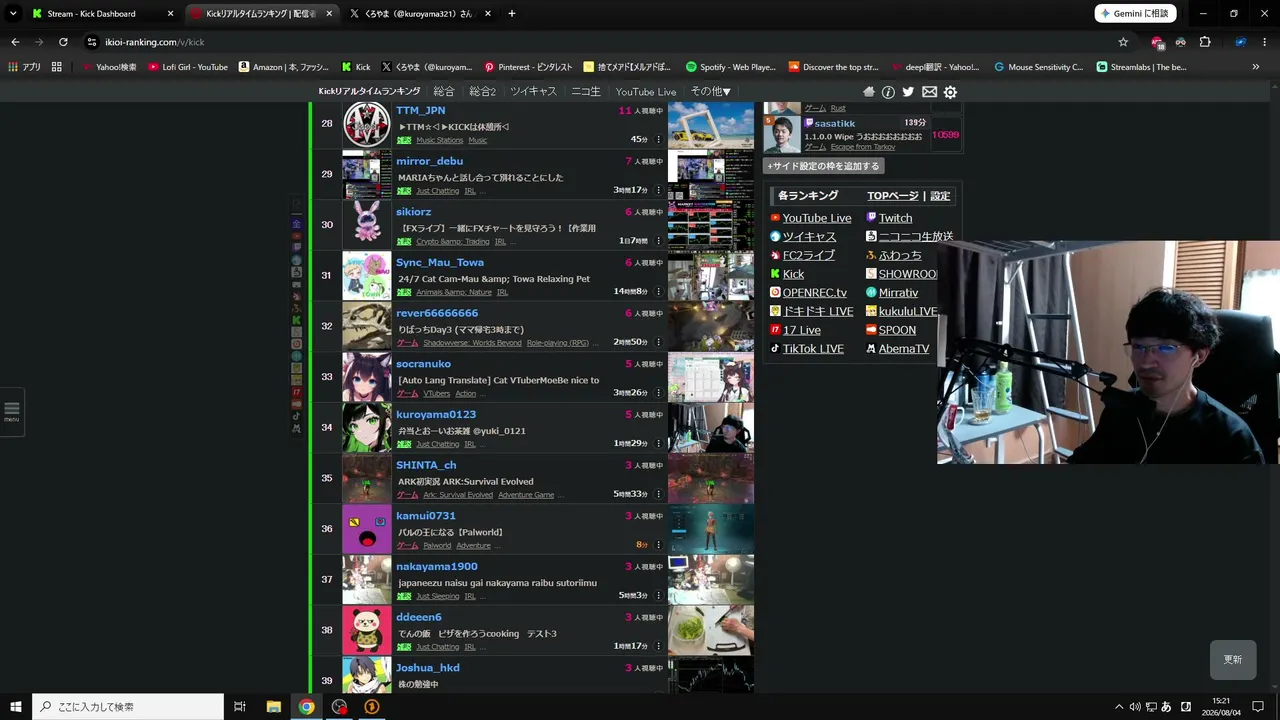1280x720 pixels.
Task: Open the Chrome extensions puzzle icon
Action: click(1205, 42)
